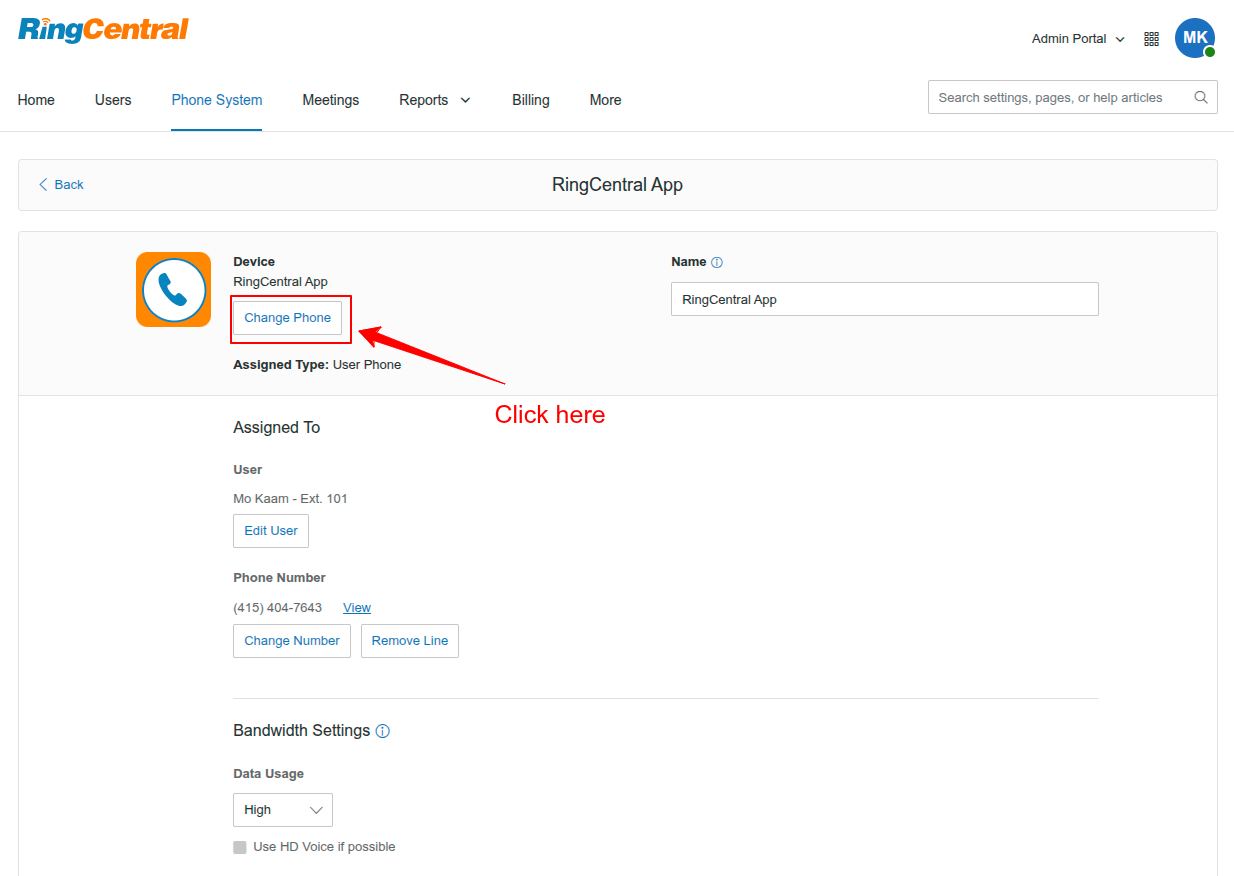Click the search magnifier icon

pos(1201,97)
